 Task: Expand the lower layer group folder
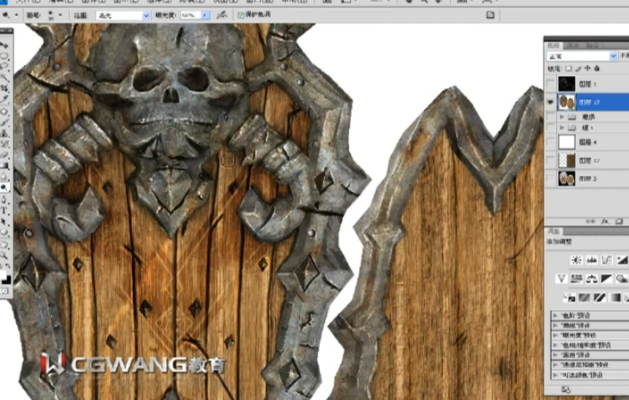click(562, 128)
